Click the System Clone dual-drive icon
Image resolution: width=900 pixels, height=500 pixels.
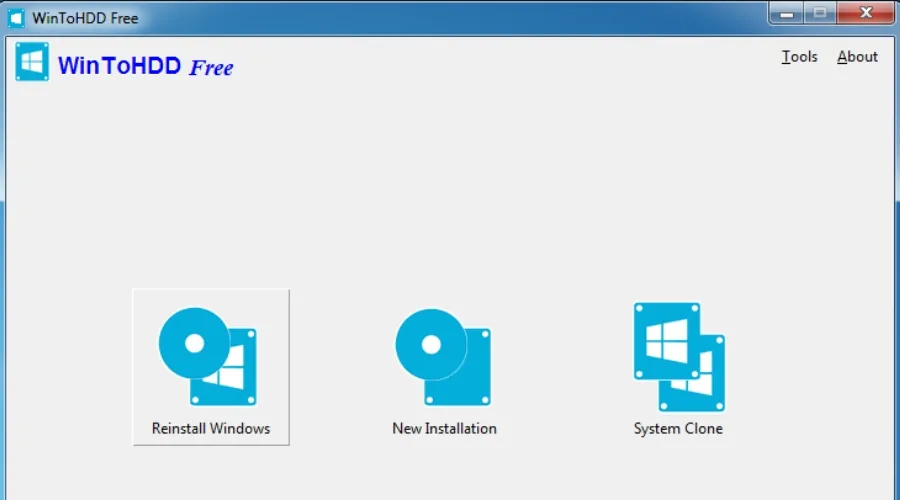coord(678,356)
